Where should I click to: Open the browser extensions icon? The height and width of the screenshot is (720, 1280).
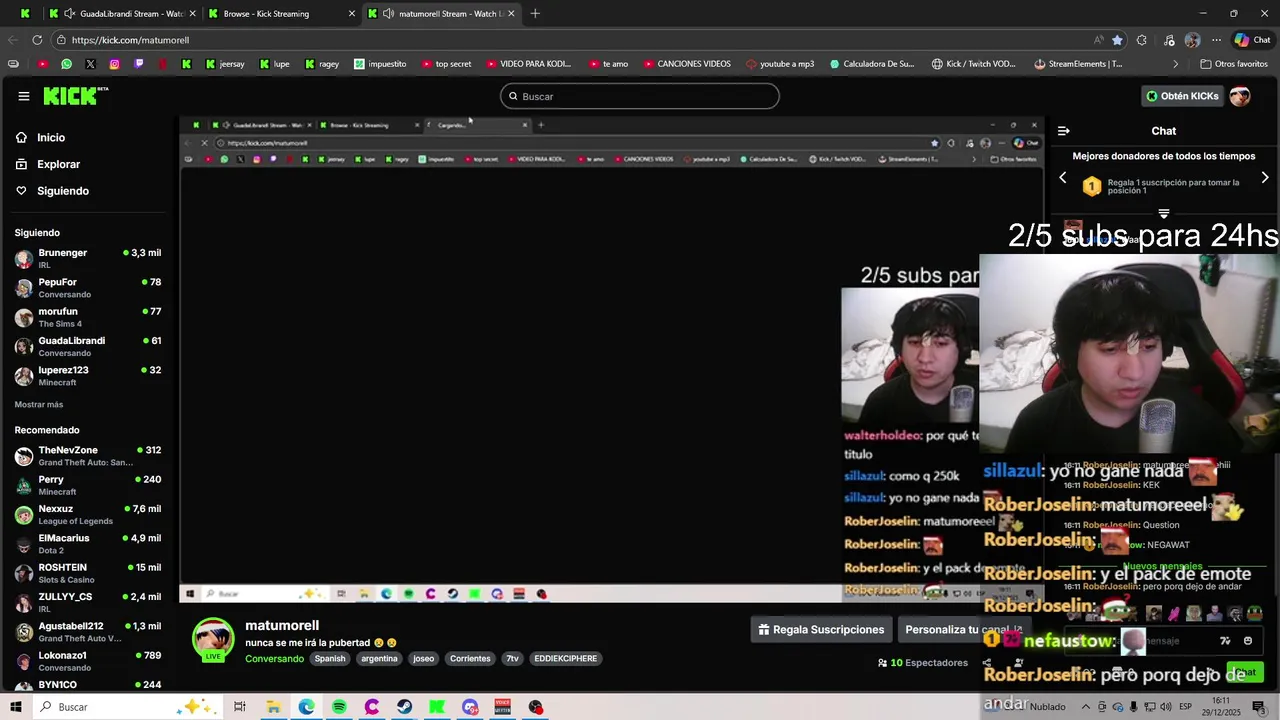1142,40
